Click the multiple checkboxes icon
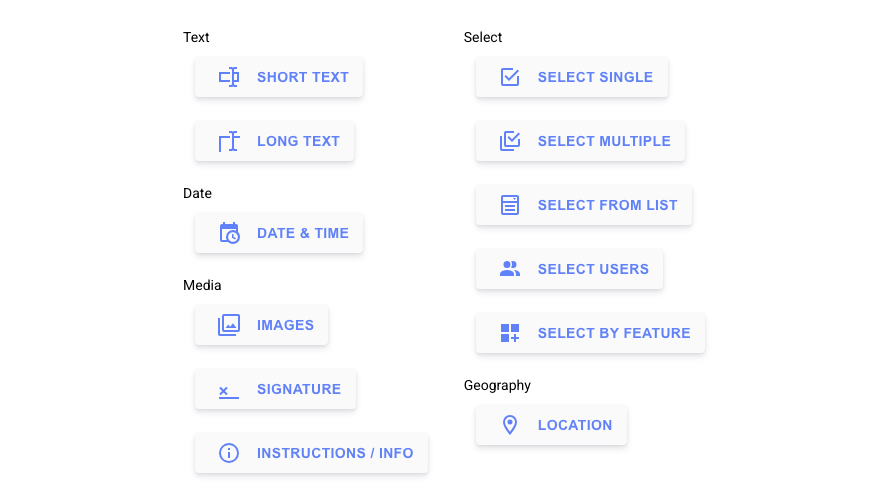 [510, 141]
